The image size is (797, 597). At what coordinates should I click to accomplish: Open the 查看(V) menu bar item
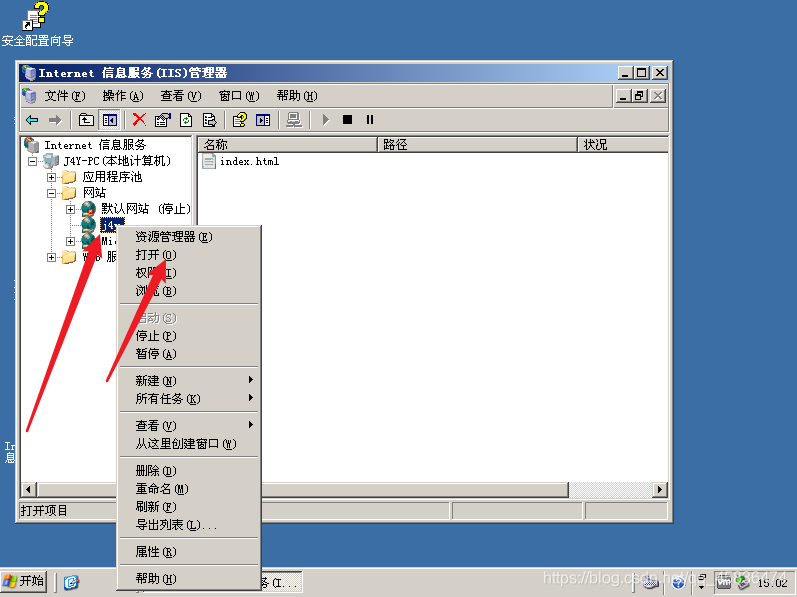[181, 96]
